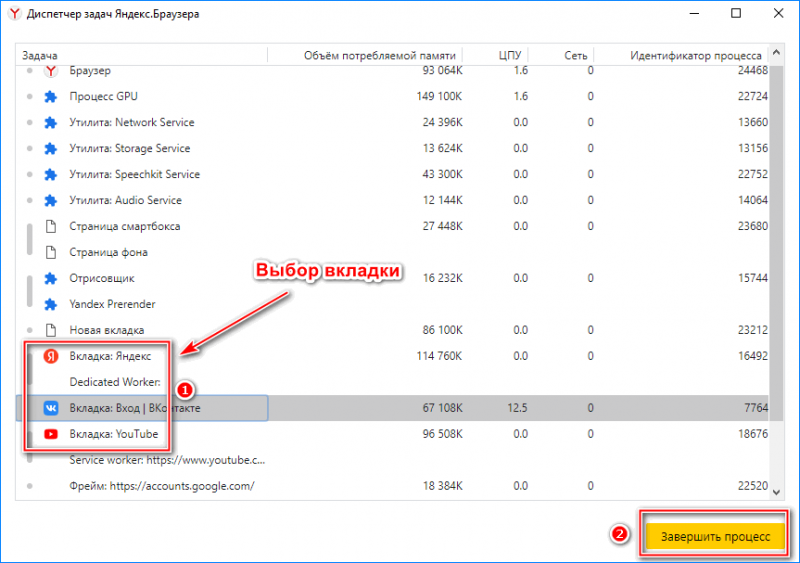Sort by ЦПУ column header
This screenshot has height=563, width=800.
pyautogui.click(x=495, y=55)
